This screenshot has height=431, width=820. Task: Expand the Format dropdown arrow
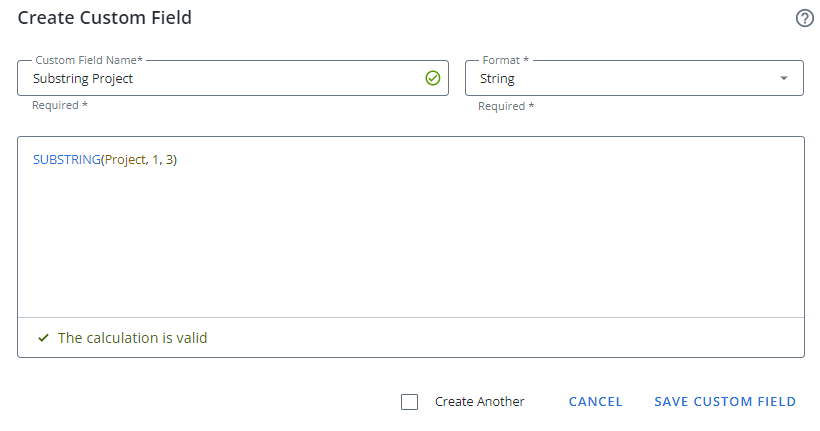pyautogui.click(x=784, y=78)
